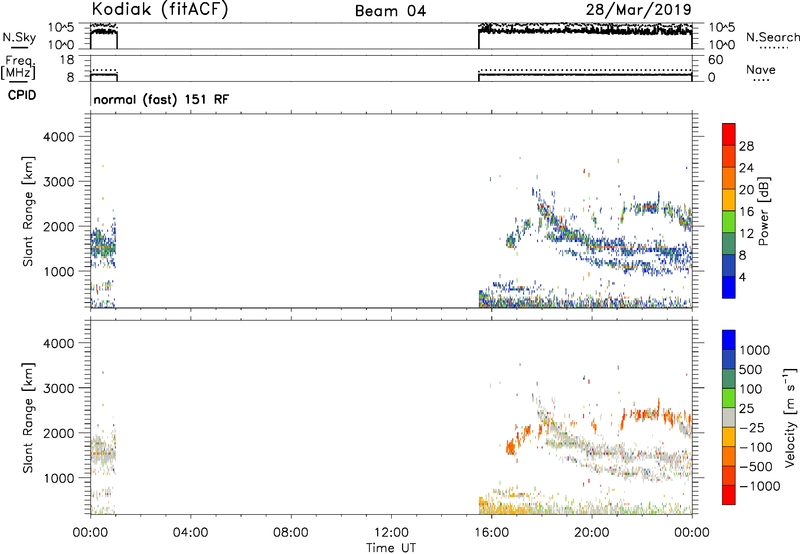Select the 'Beam 04' header label
Screen dimensions: 800x554
(x=390, y=11)
